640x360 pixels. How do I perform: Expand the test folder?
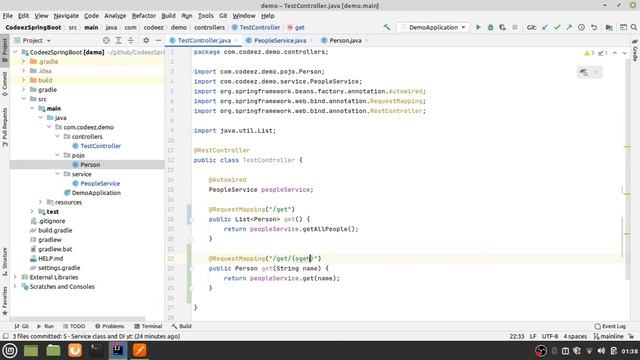(x=32, y=211)
